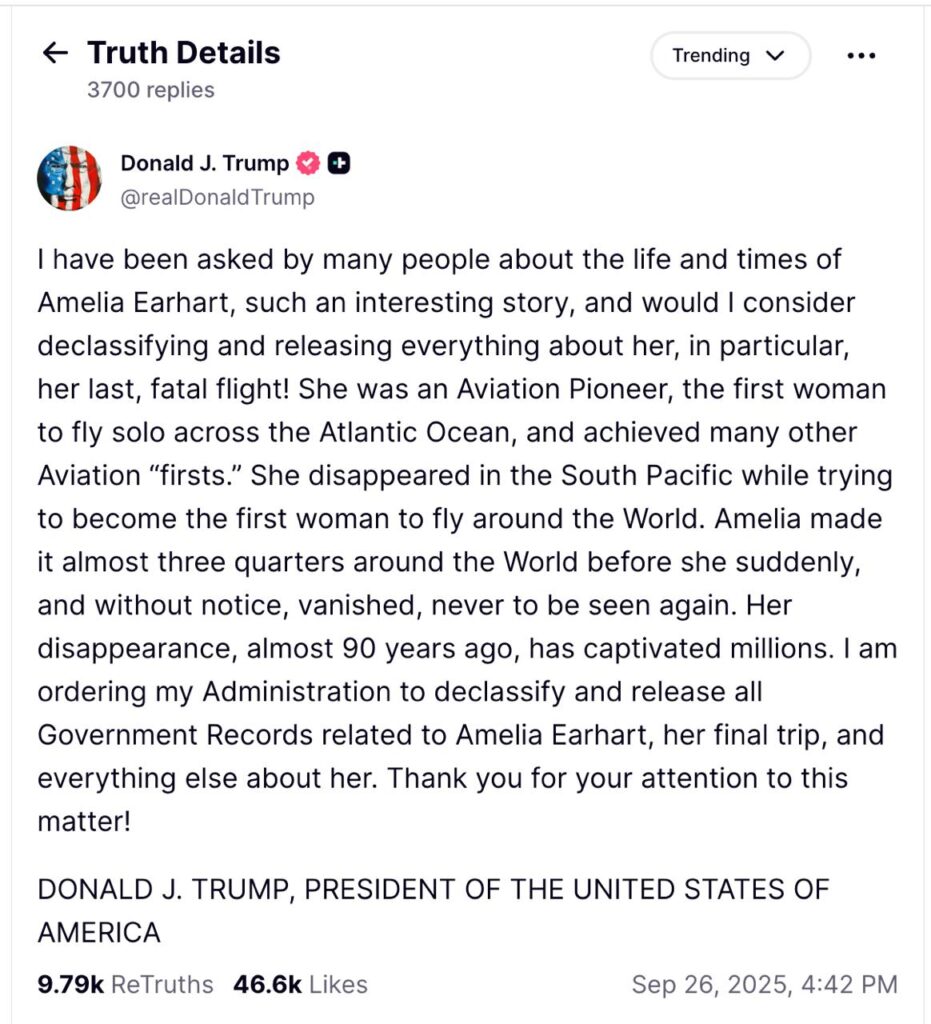Click the chevron arrow inside the Trending pill

point(775,56)
